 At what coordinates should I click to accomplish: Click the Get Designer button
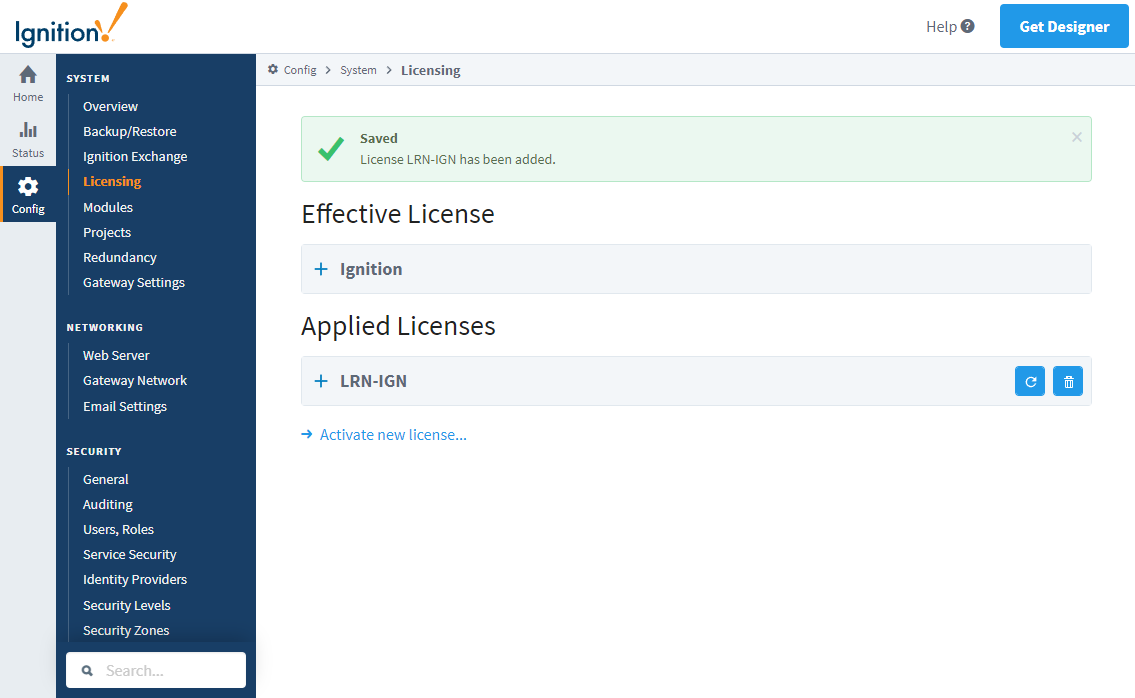pyautogui.click(x=1064, y=26)
